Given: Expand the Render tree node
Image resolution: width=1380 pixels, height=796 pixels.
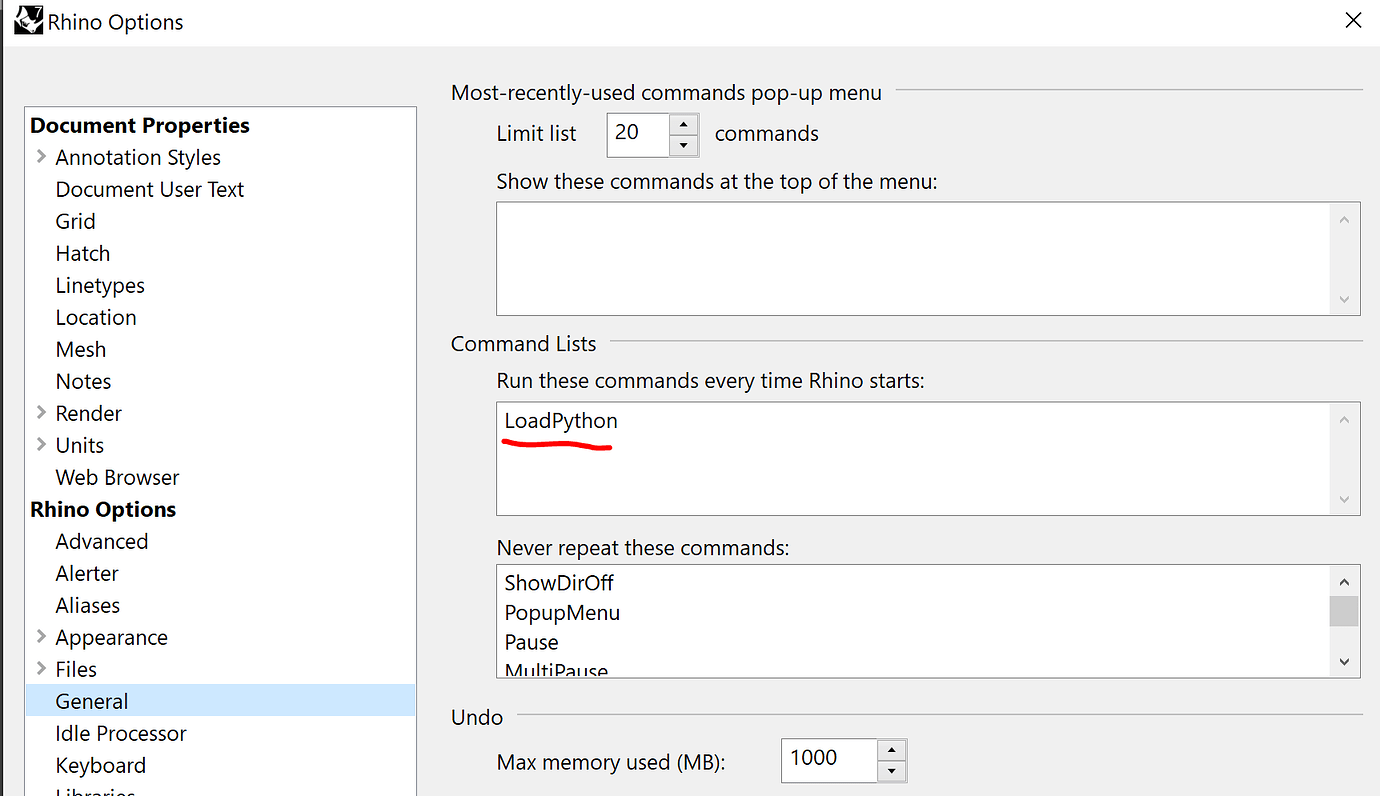Looking at the screenshot, I should click(40, 413).
